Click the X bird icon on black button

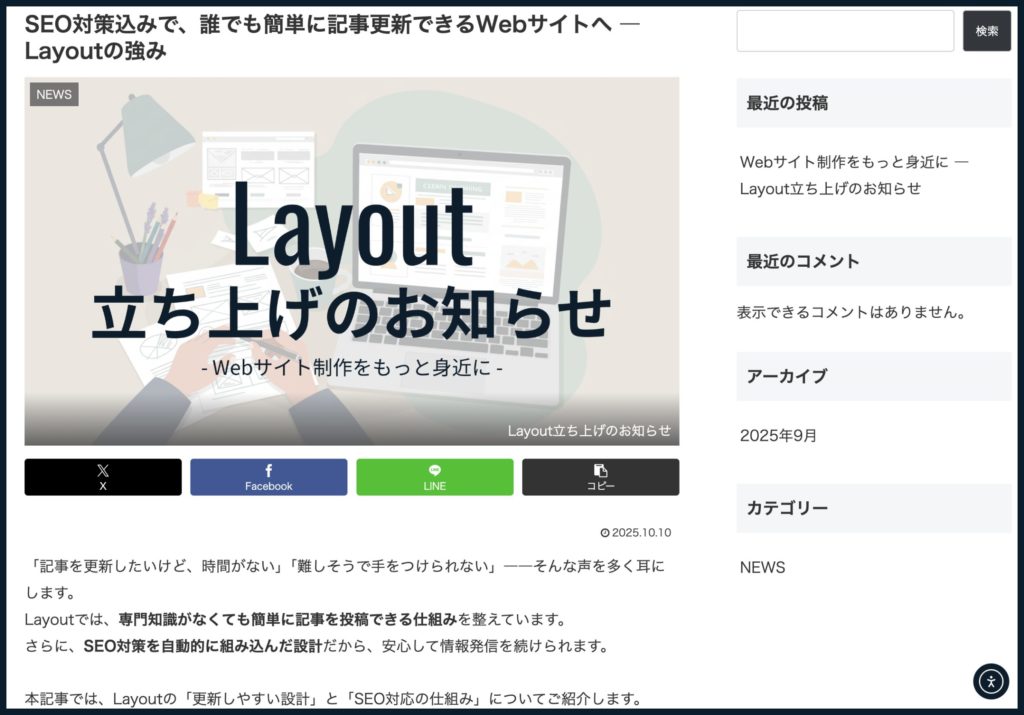click(x=102, y=470)
